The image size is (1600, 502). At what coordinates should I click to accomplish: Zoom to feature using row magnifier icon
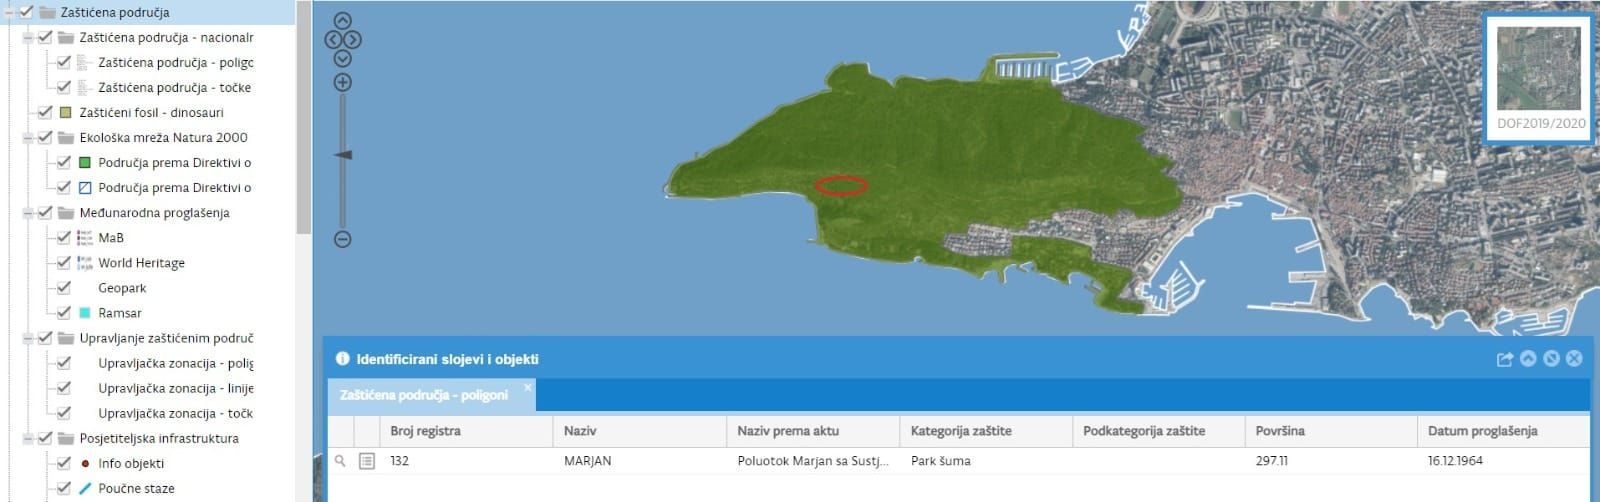pos(340,461)
